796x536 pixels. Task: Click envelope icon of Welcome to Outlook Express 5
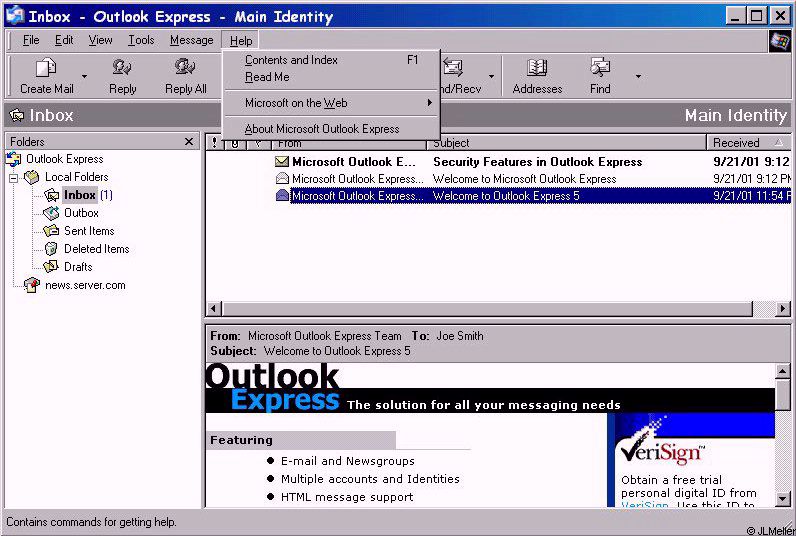tap(282, 195)
